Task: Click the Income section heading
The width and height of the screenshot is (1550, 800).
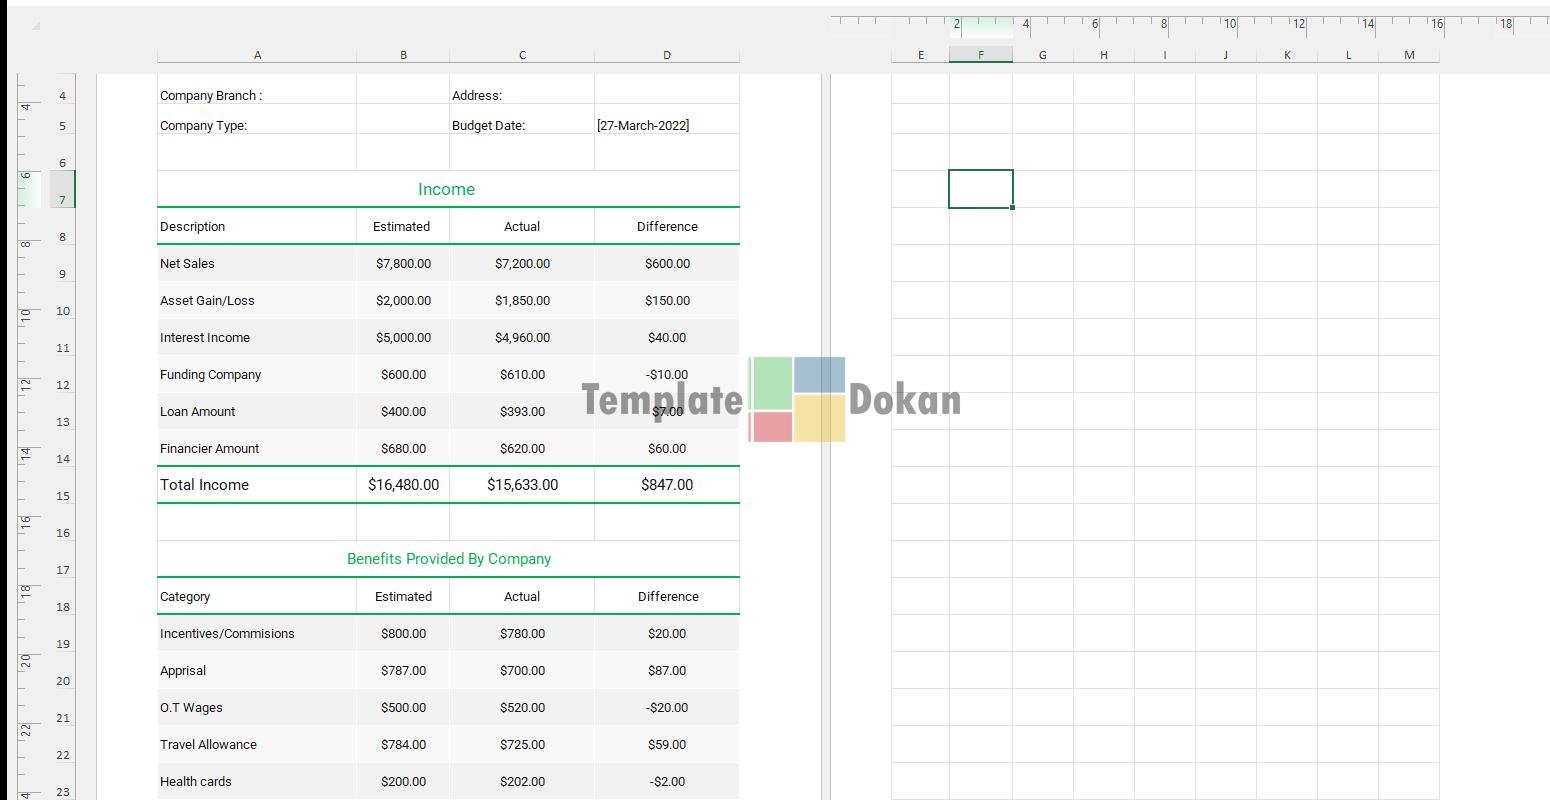Action: [447, 189]
